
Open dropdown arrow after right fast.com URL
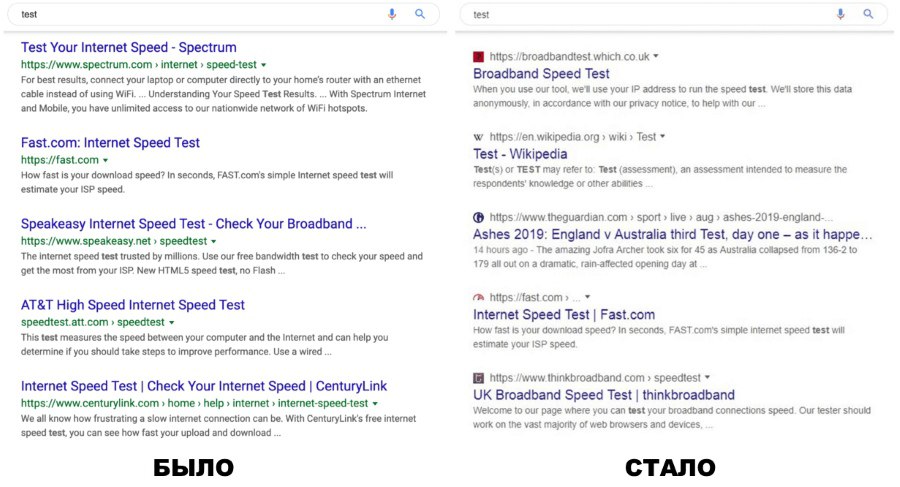[587, 297]
